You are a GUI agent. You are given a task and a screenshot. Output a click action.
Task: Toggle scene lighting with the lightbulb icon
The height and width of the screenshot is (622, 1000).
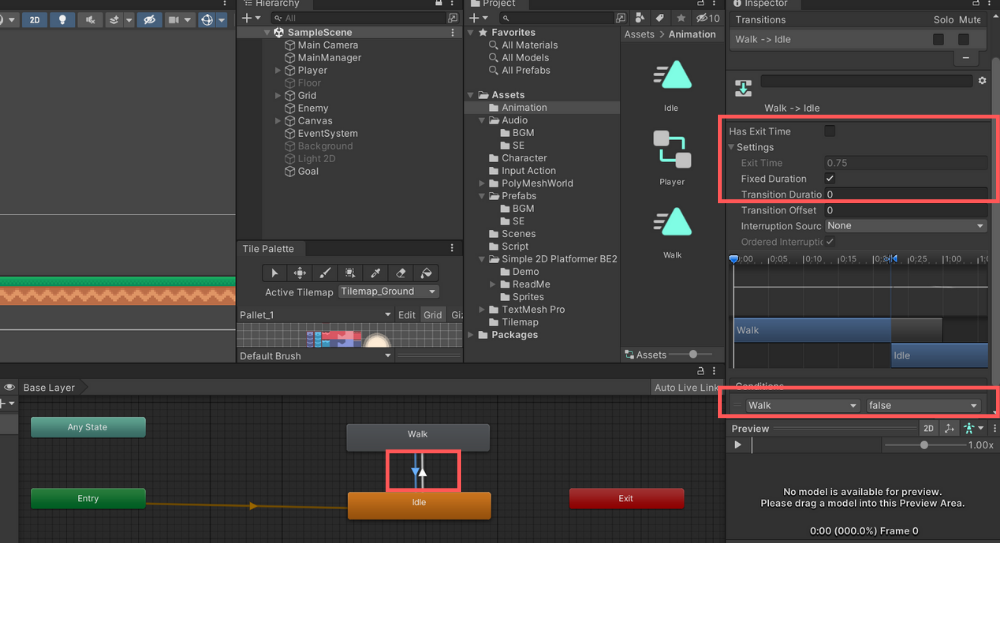click(x=63, y=20)
